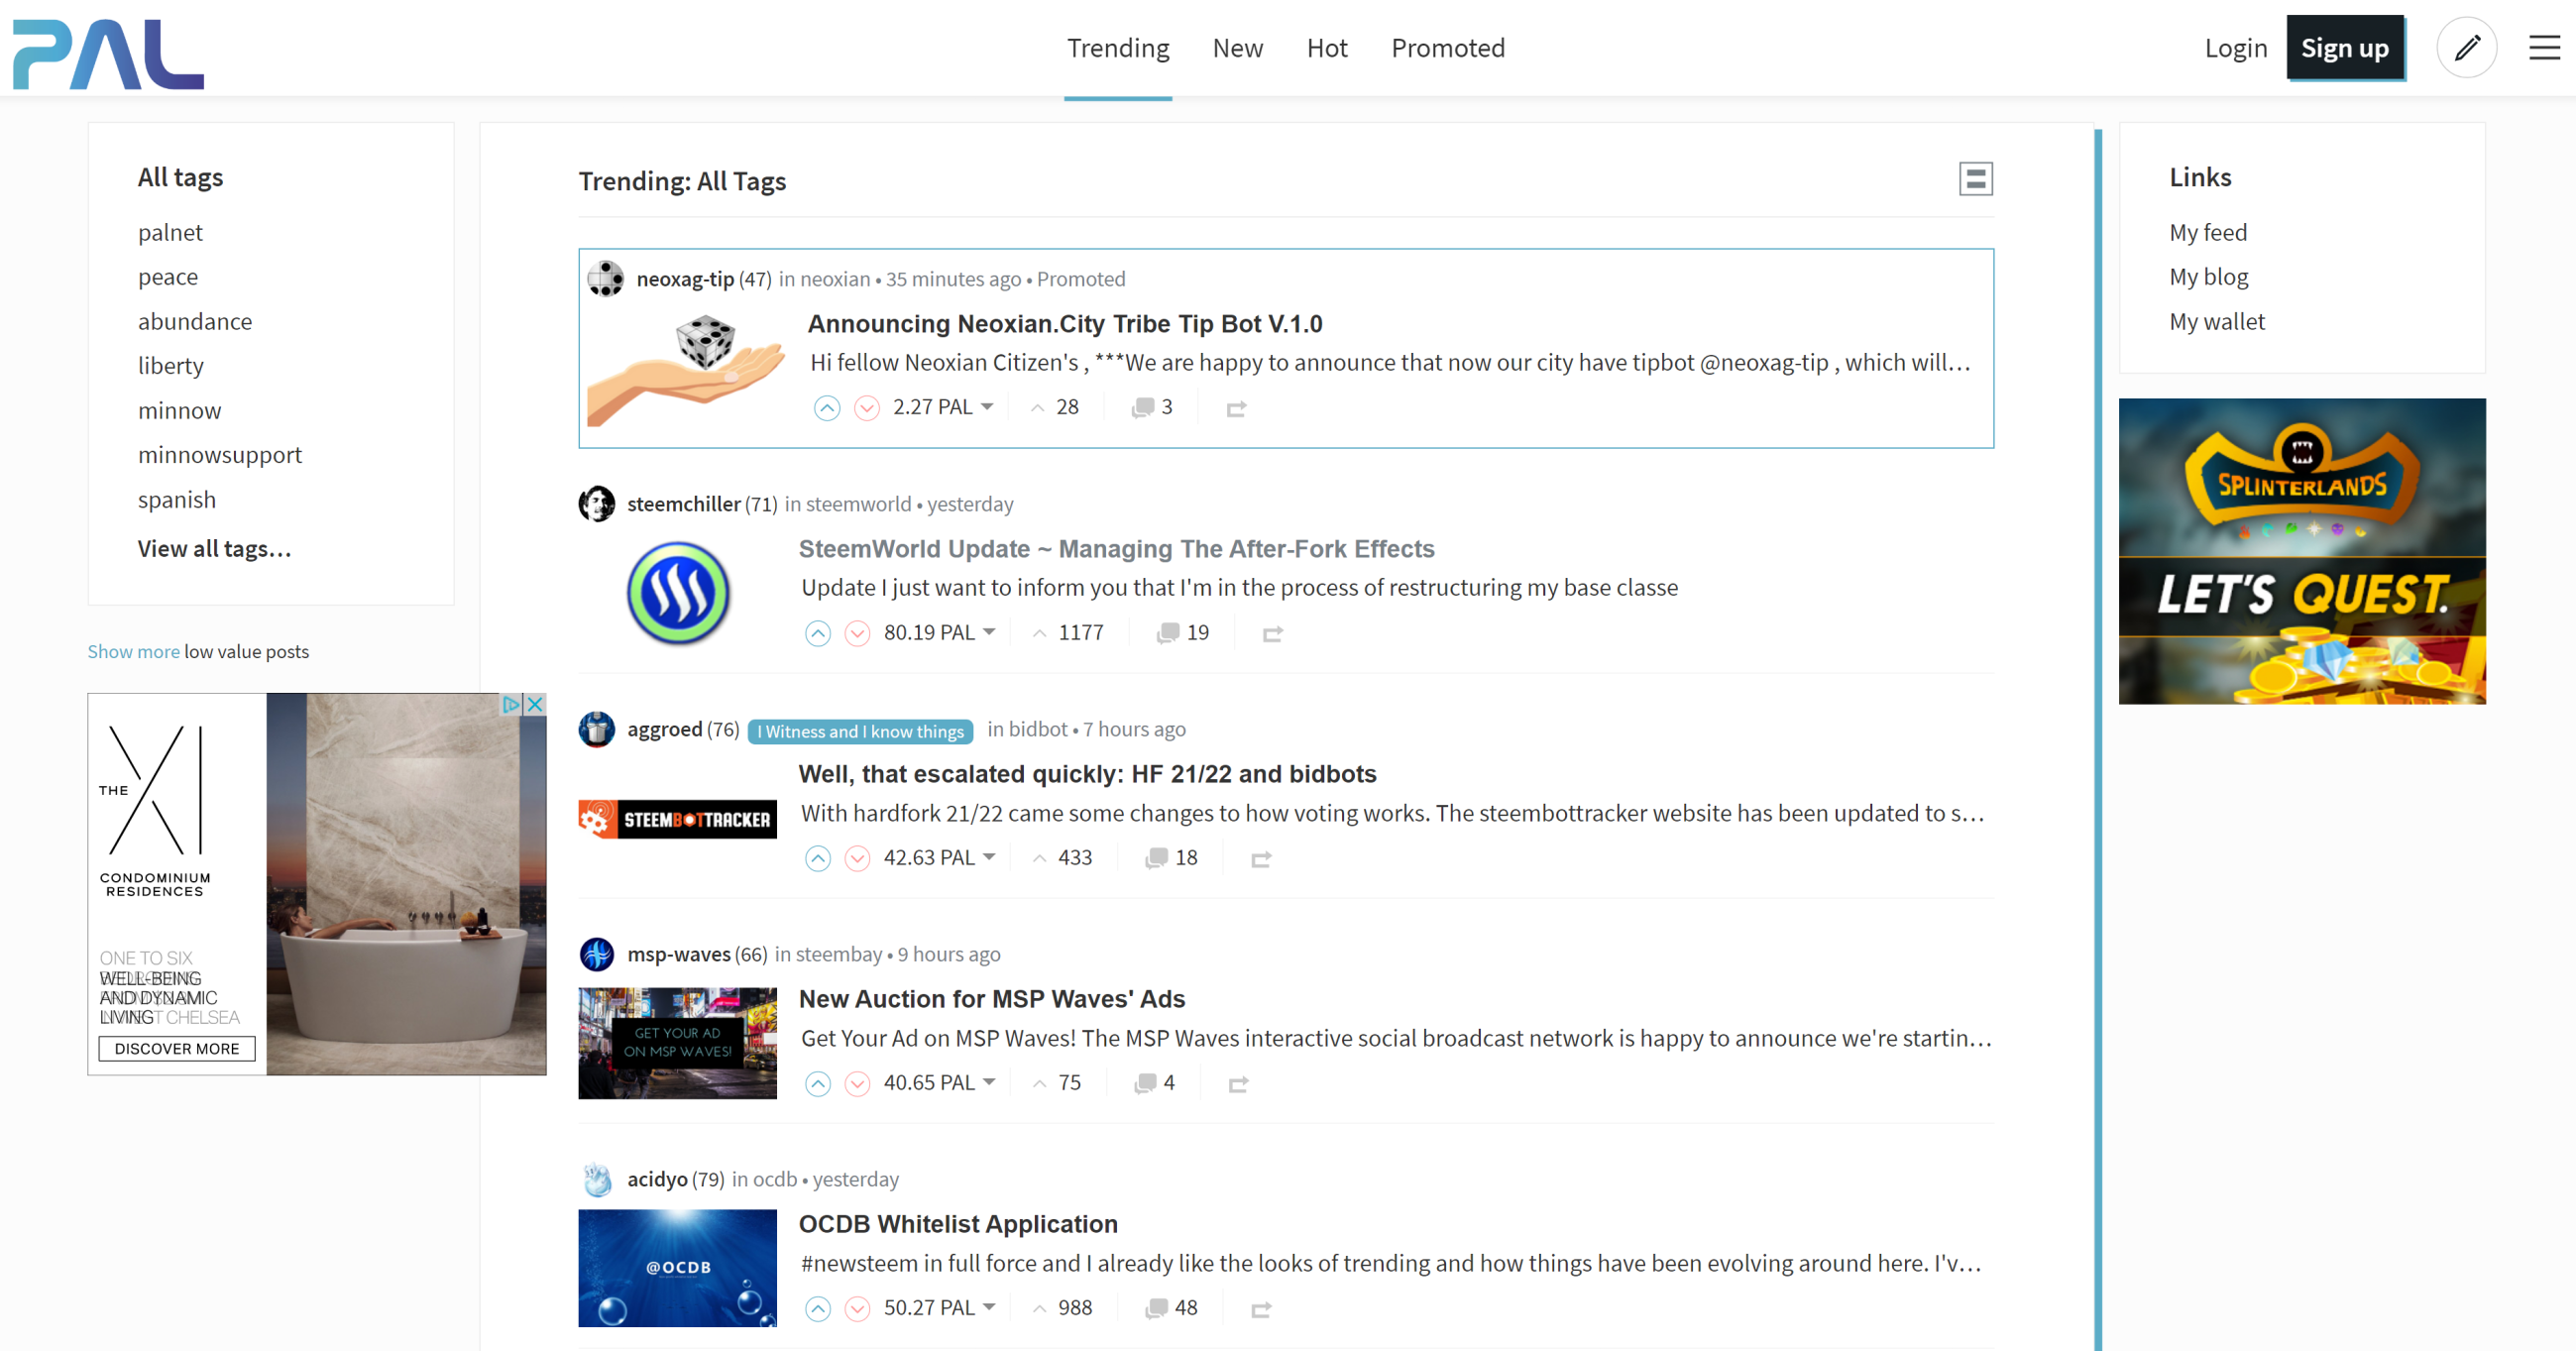Reblog the HF 21/22 and bidbots post
This screenshot has height=1351, width=2576.
pyautogui.click(x=1260, y=858)
